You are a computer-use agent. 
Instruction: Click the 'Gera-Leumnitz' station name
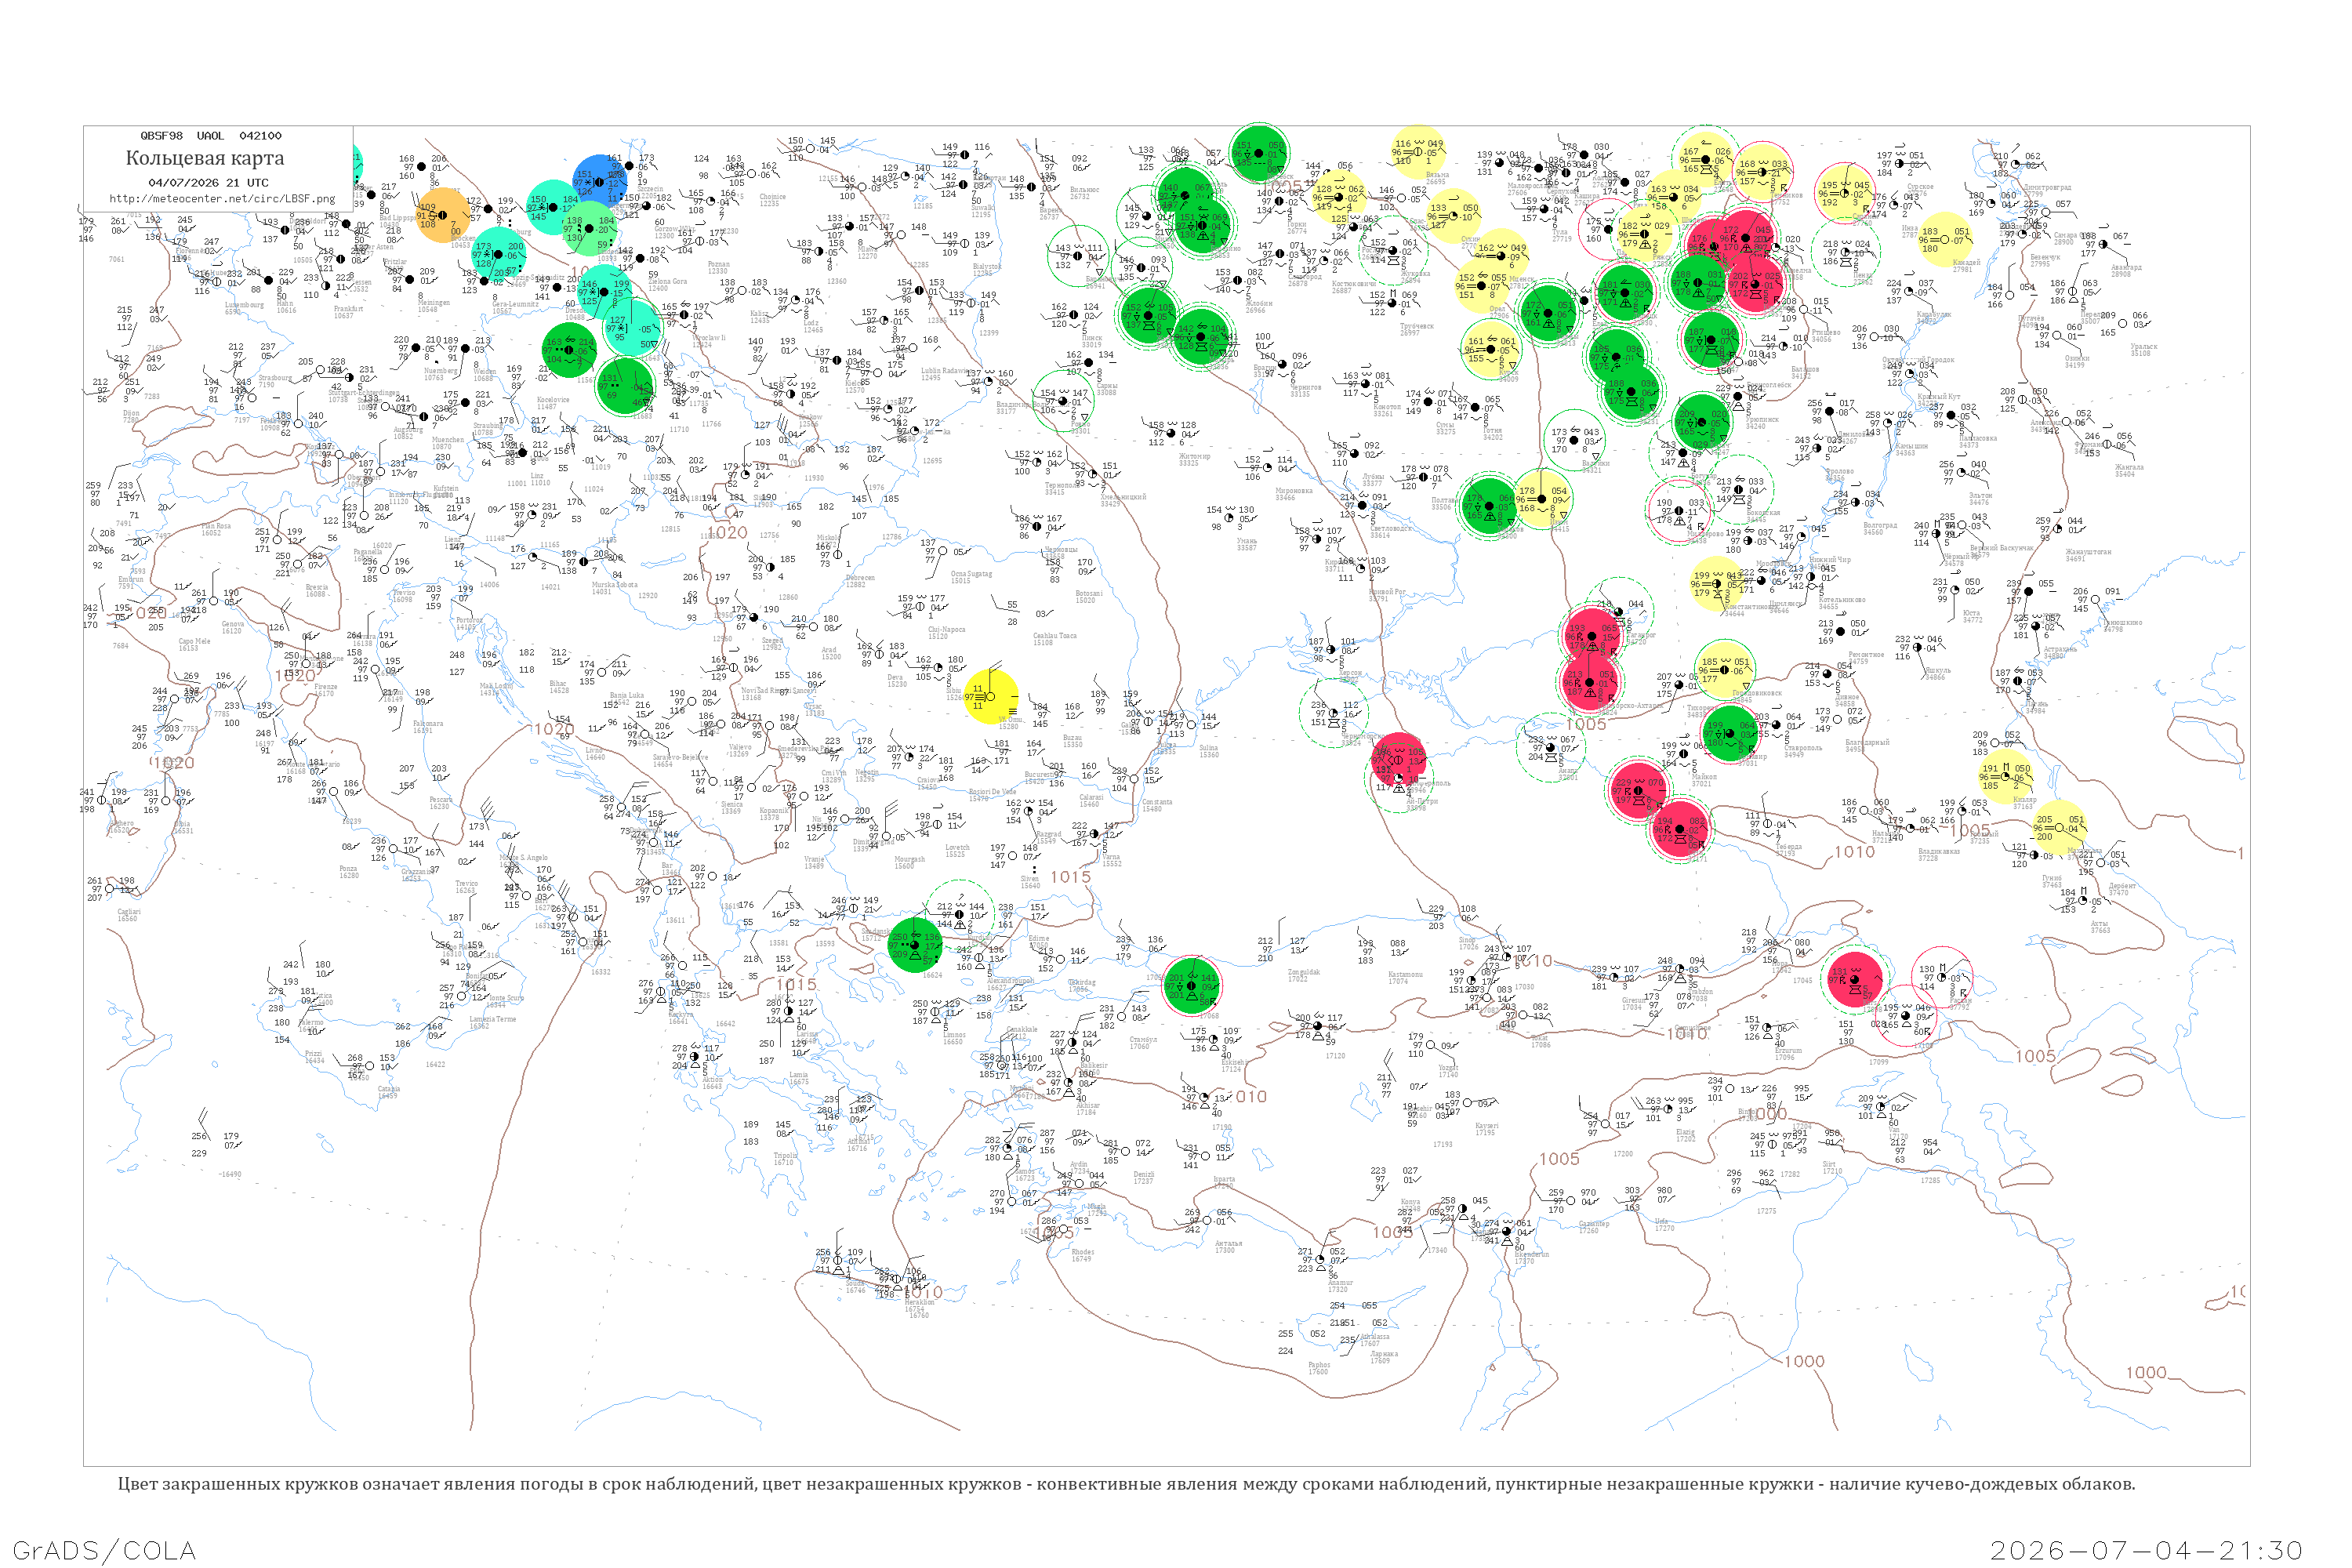coord(515,305)
